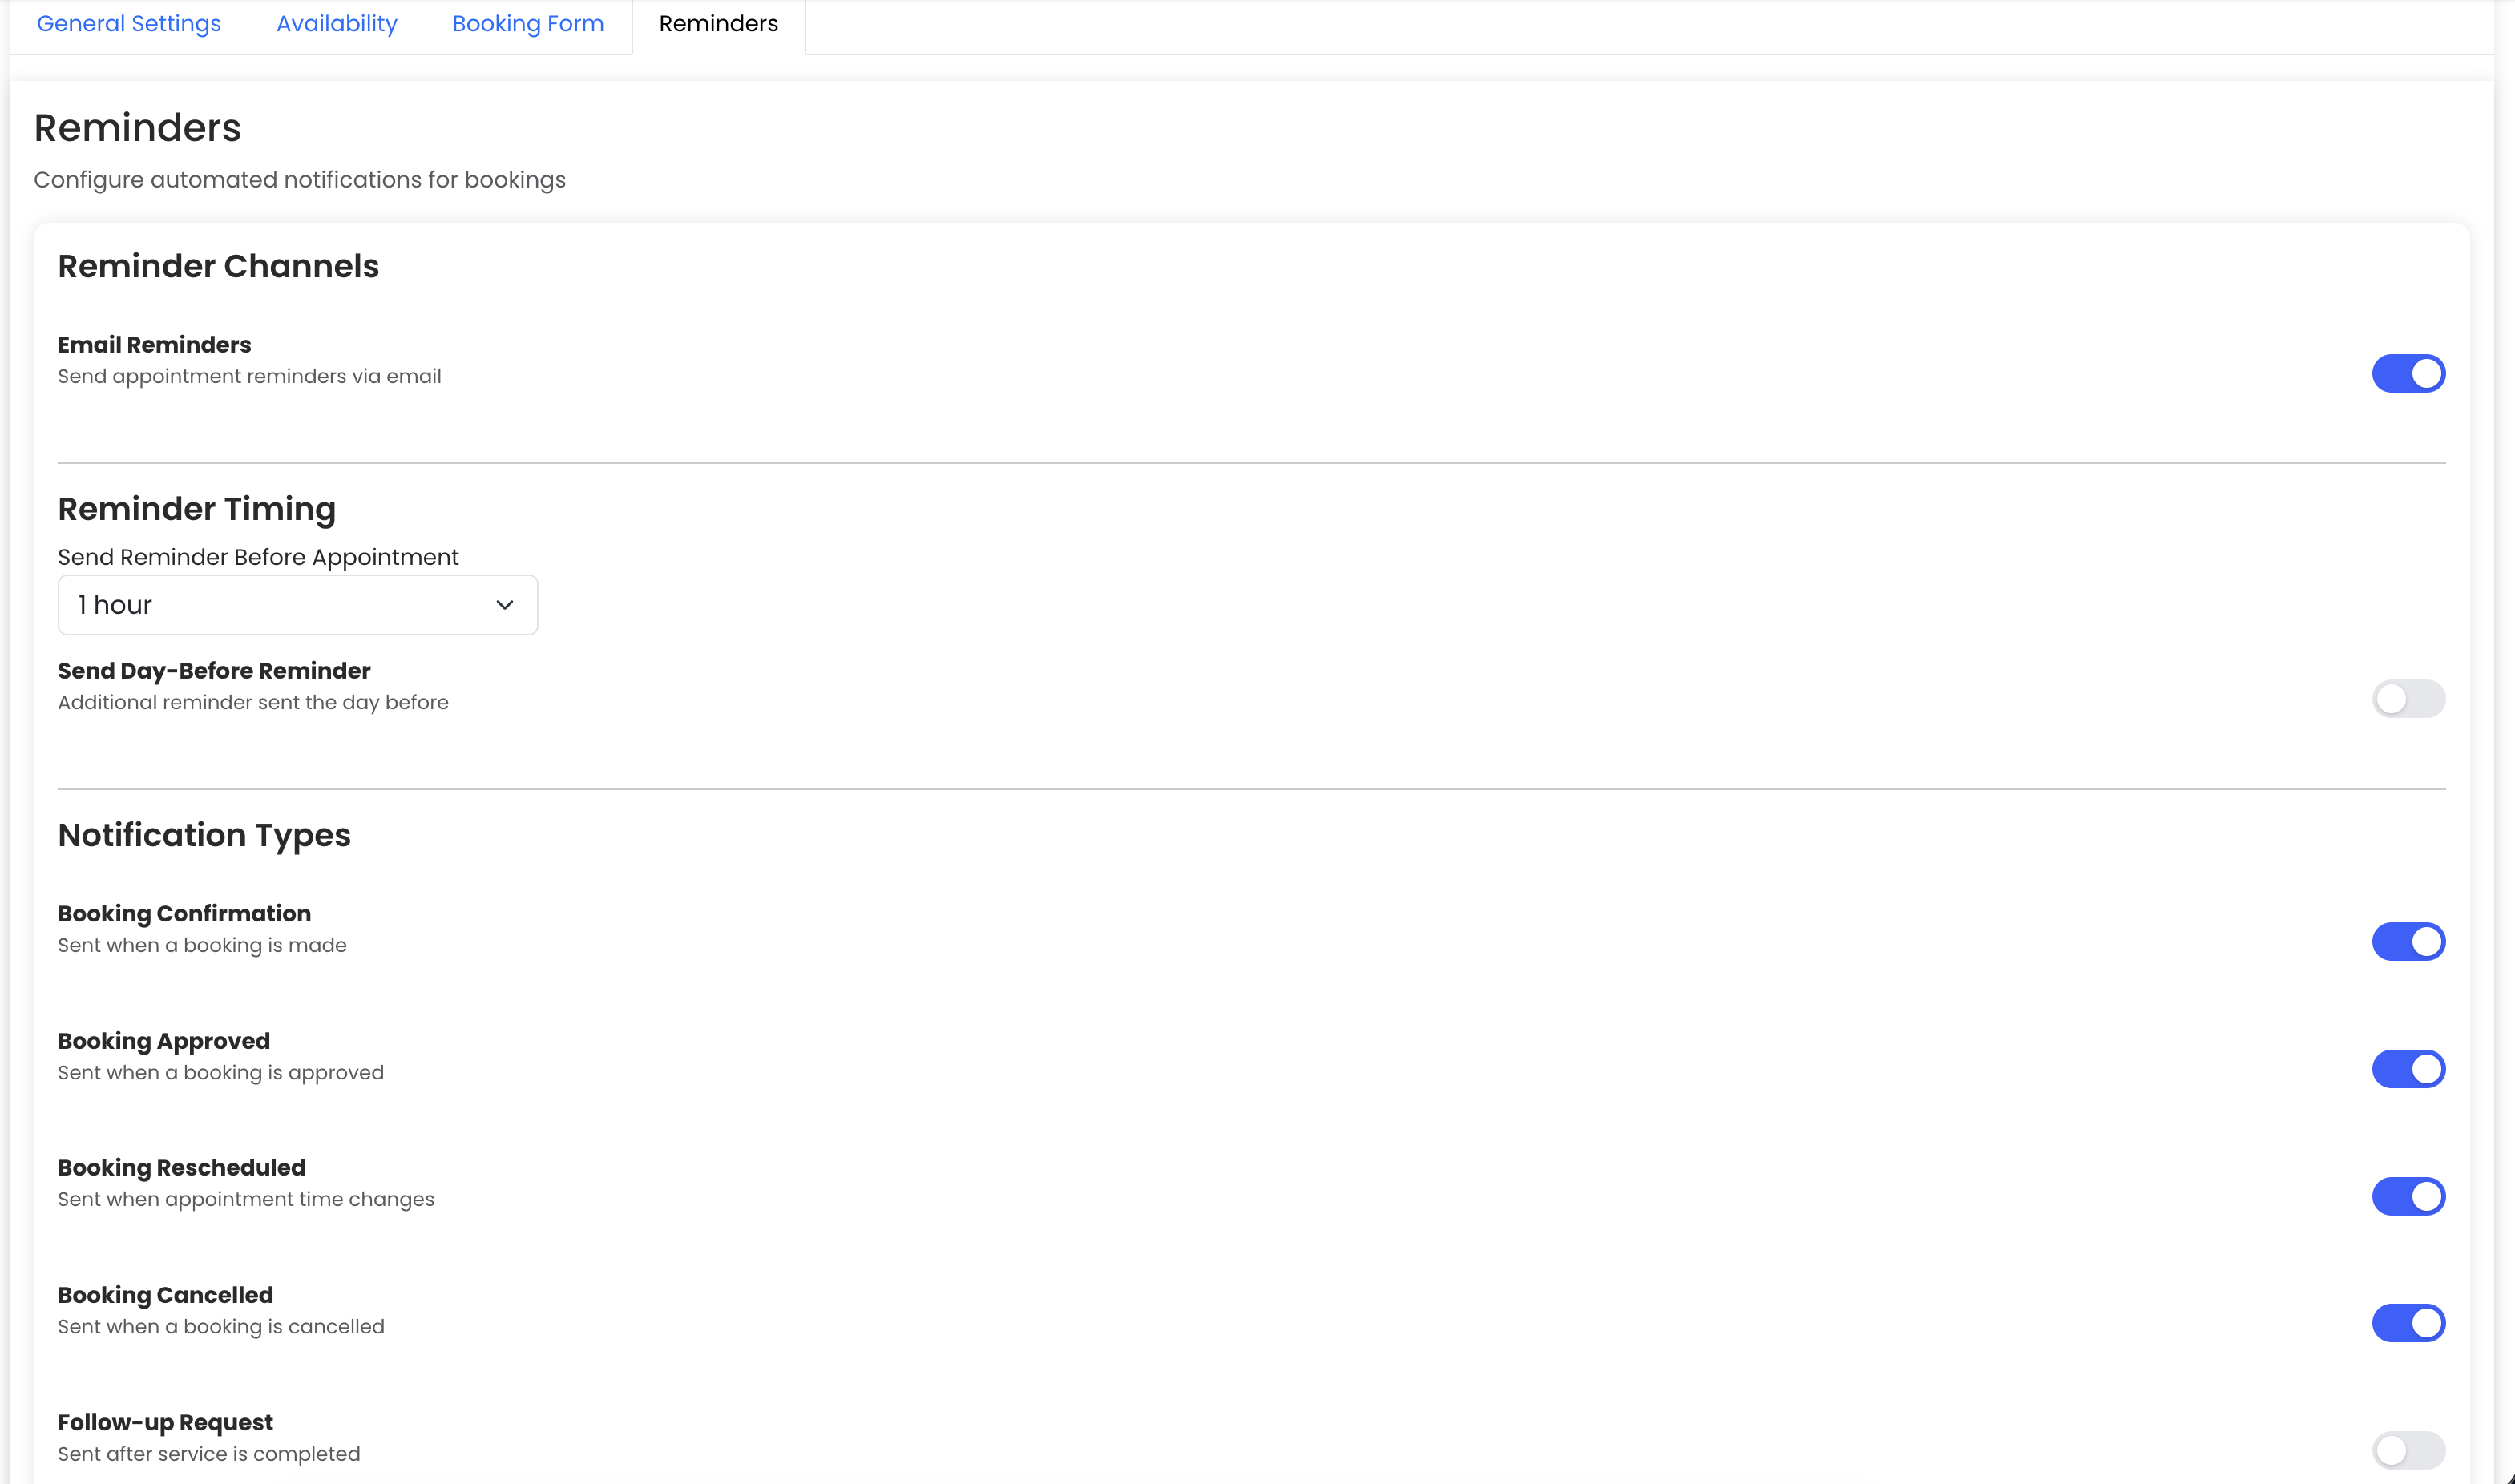This screenshot has height=1484, width=2515.
Task: Toggle Booking Approved notification off
Action: [2407, 1069]
